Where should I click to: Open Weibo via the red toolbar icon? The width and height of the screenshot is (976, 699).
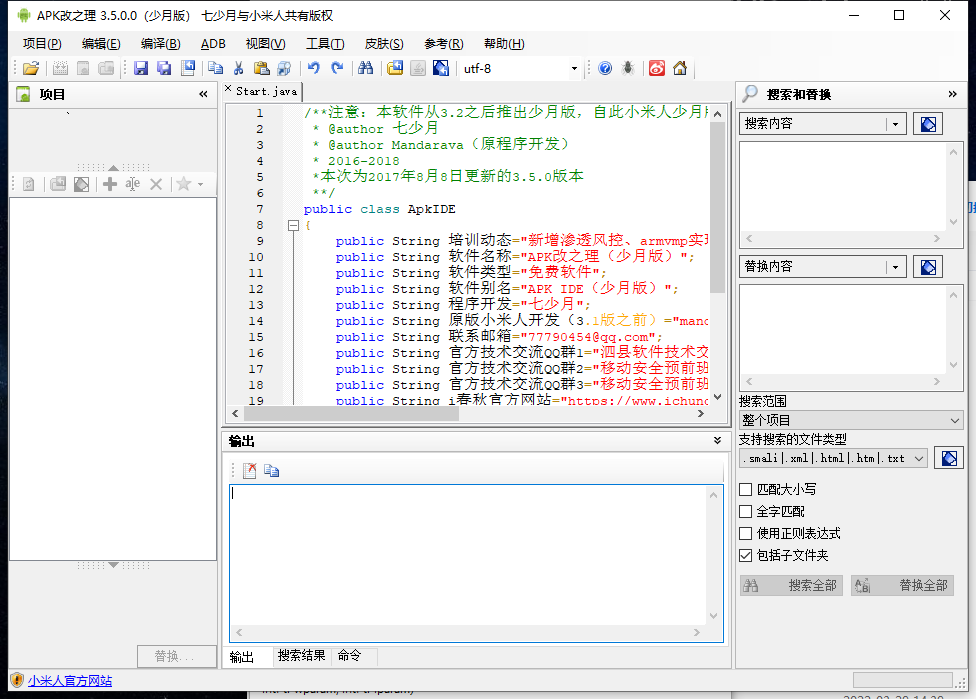pos(657,67)
